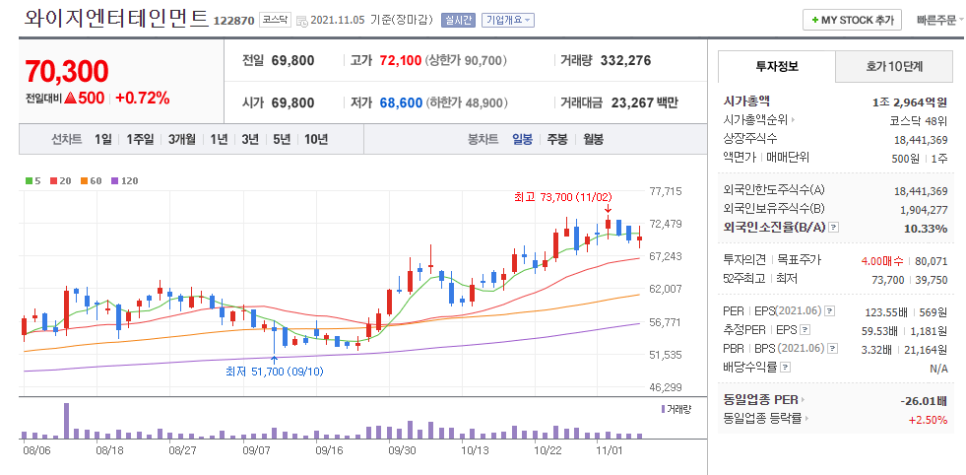
Task: Select the 일봉 candle chart
Action: (x=523, y=139)
